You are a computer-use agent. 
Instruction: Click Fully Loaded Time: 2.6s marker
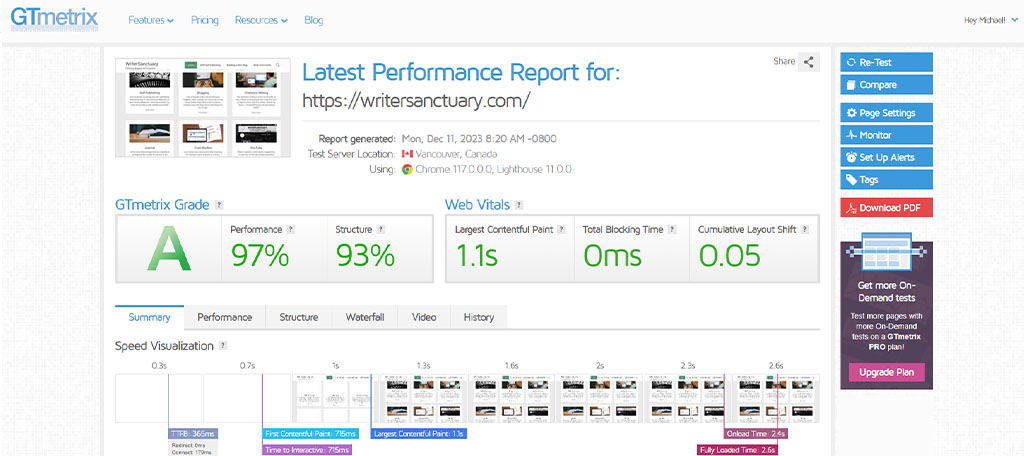737,449
